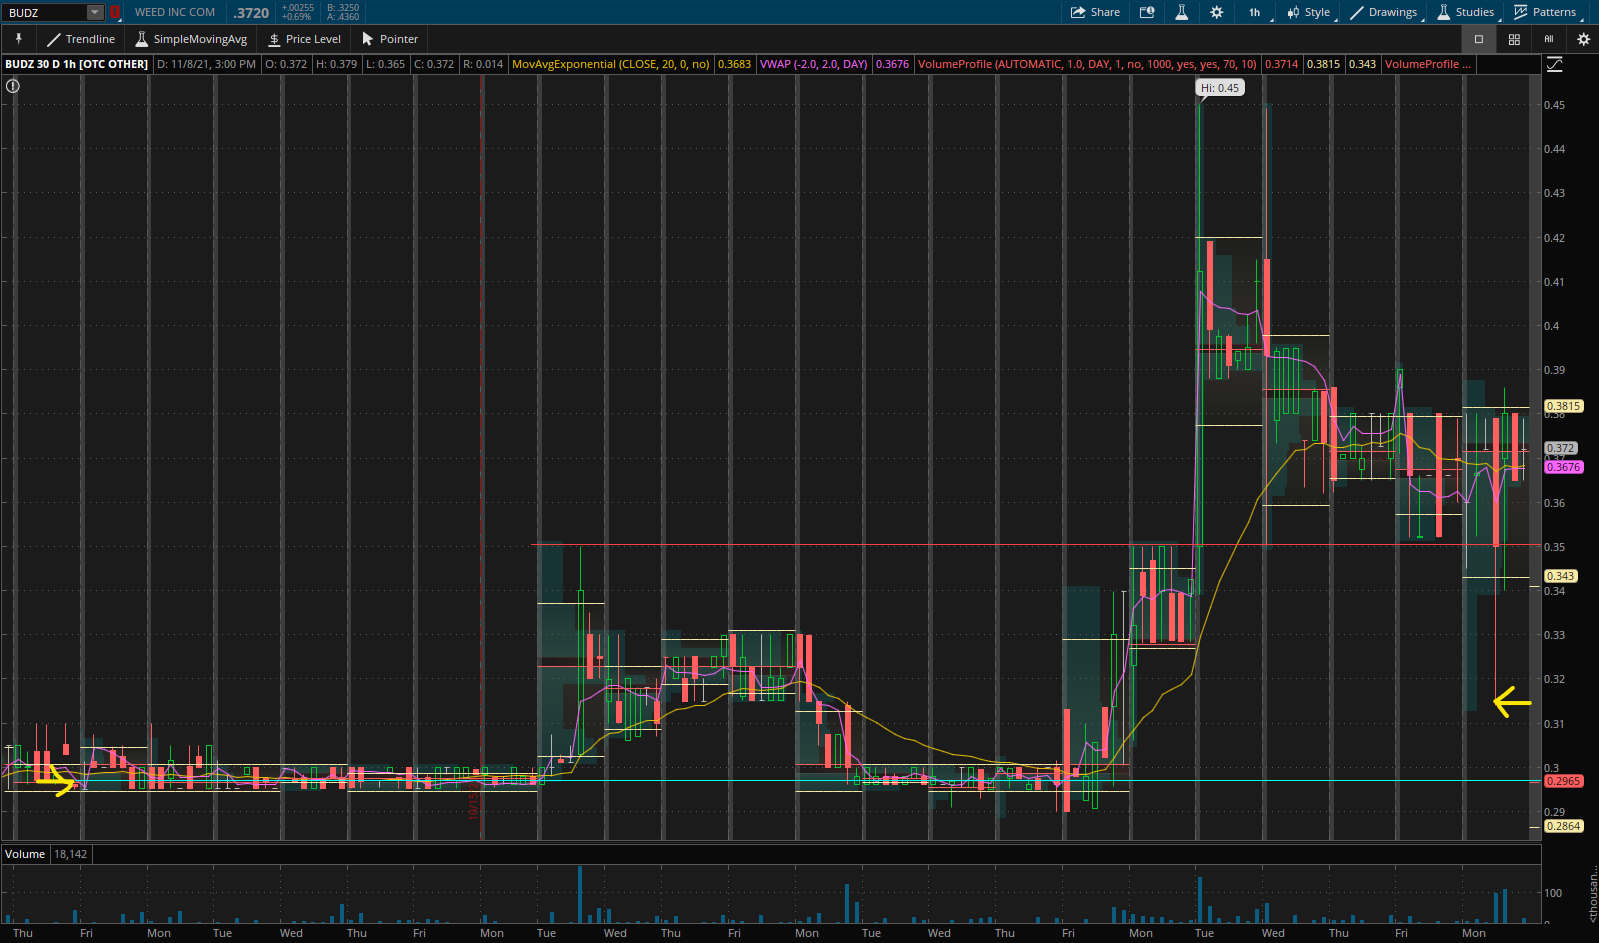The image size is (1599, 943).
Task: Open the Studies menu
Action: pyautogui.click(x=1465, y=12)
